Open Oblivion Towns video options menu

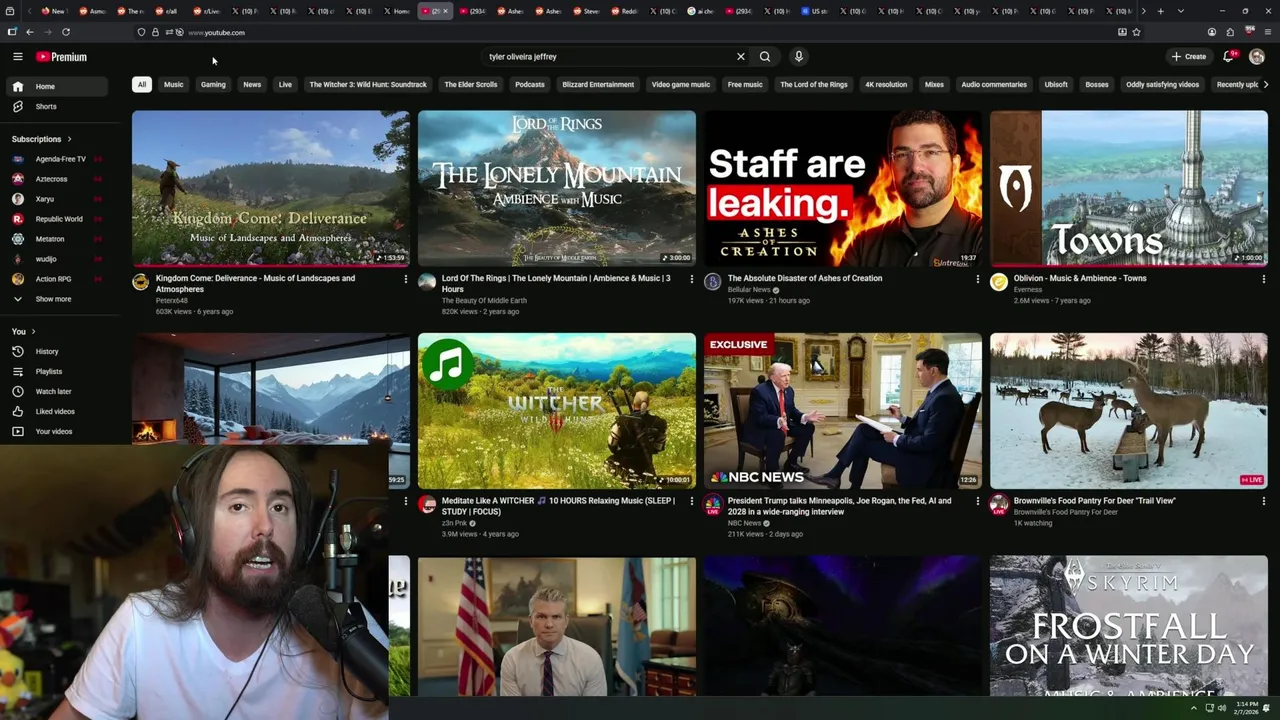(1263, 279)
